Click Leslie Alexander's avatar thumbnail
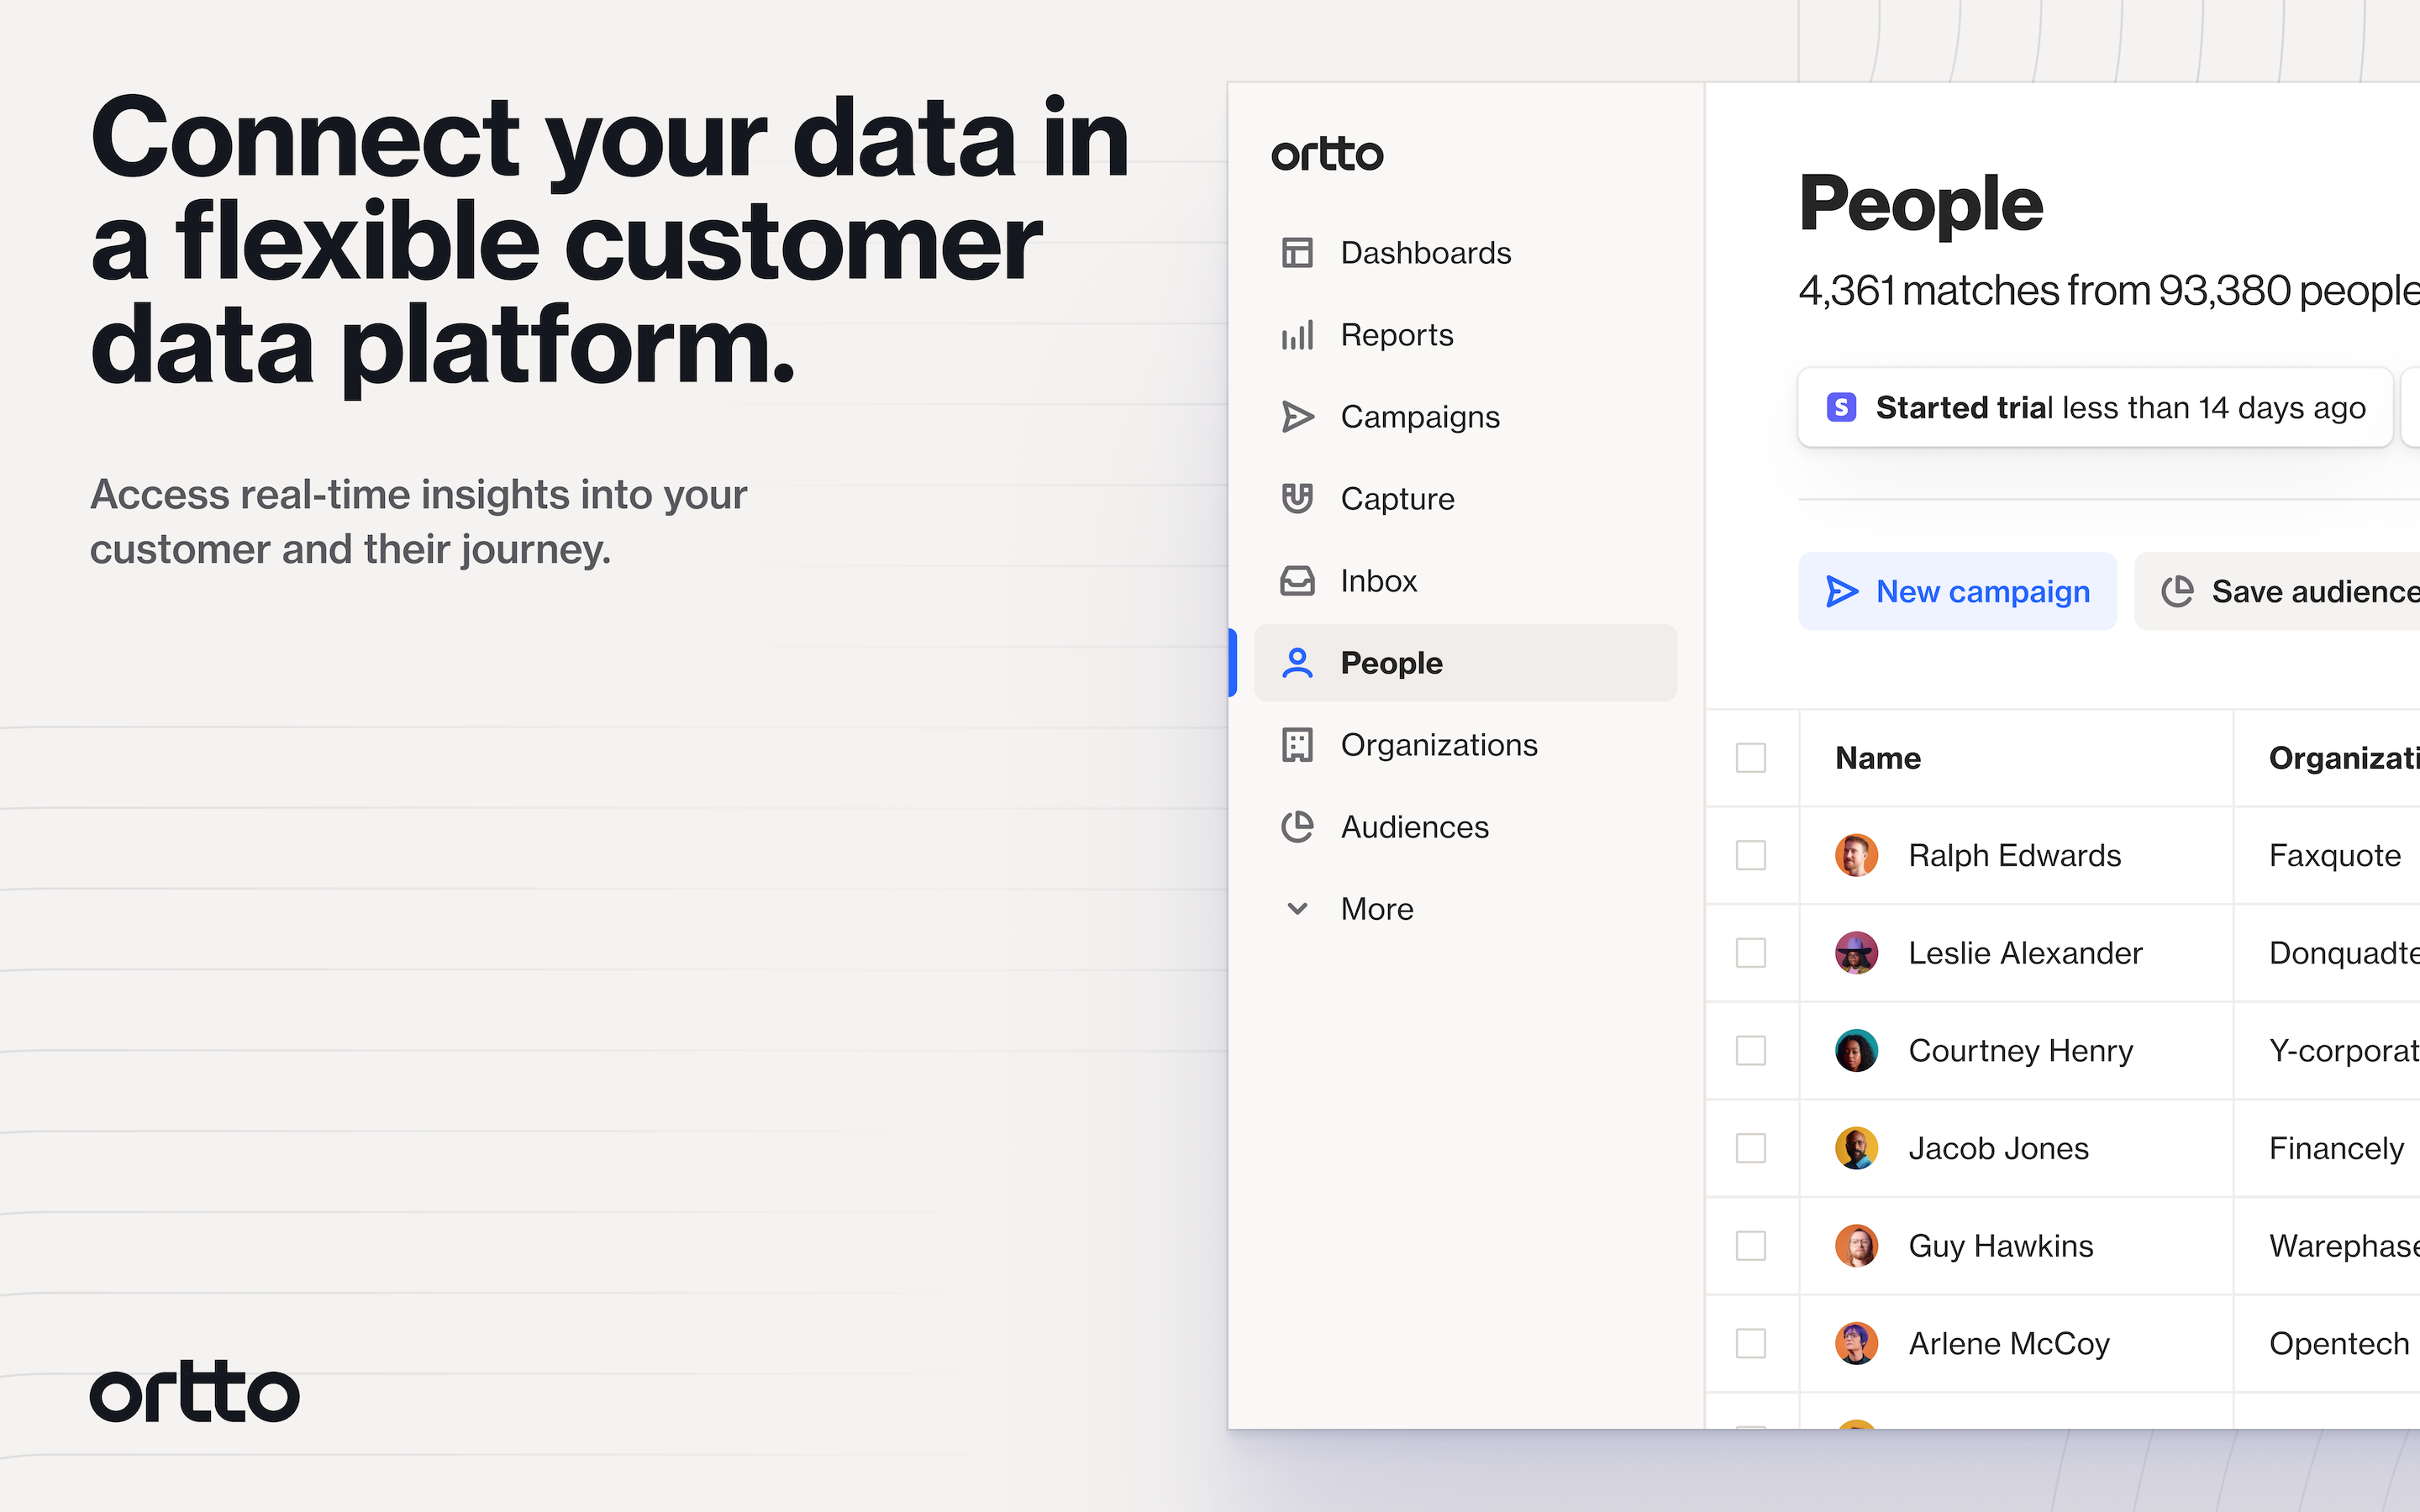2420x1512 pixels. pos(1856,953)
